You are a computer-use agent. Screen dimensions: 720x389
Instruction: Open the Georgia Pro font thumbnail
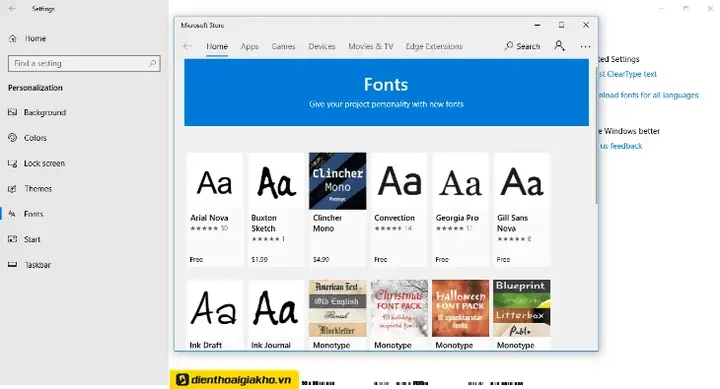461,181
